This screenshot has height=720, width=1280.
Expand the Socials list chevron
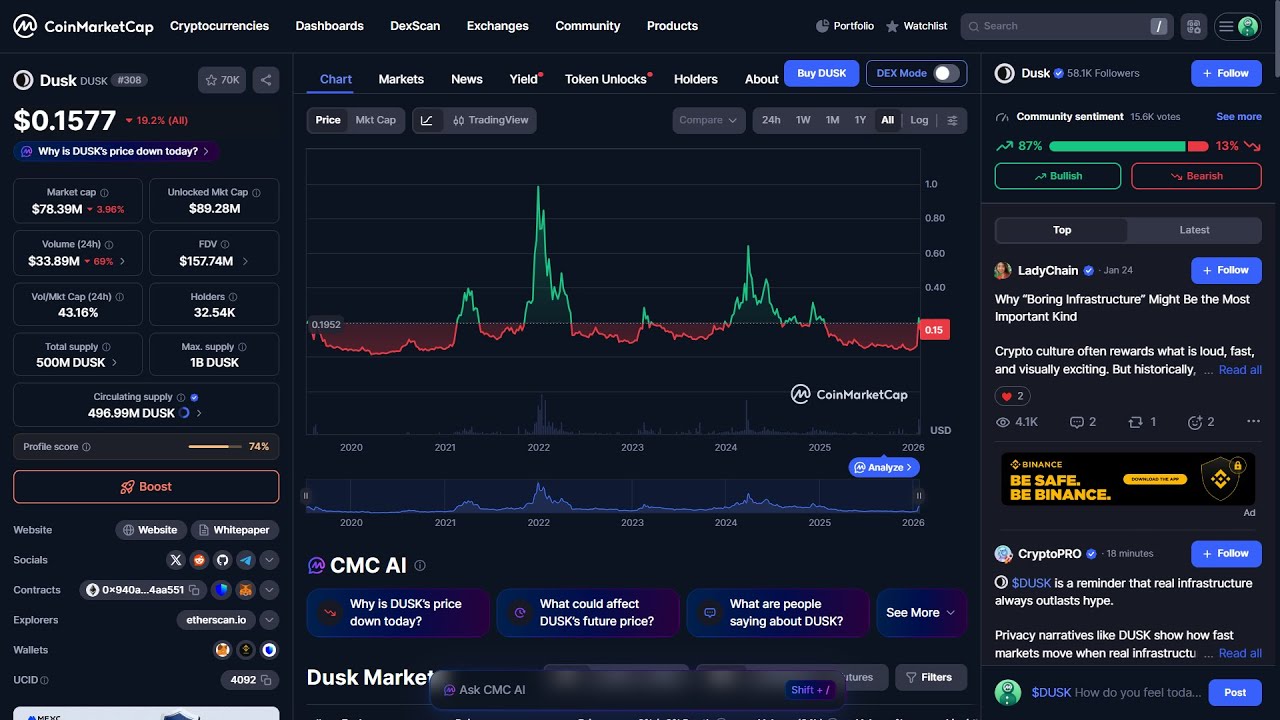tap(269, 560)
